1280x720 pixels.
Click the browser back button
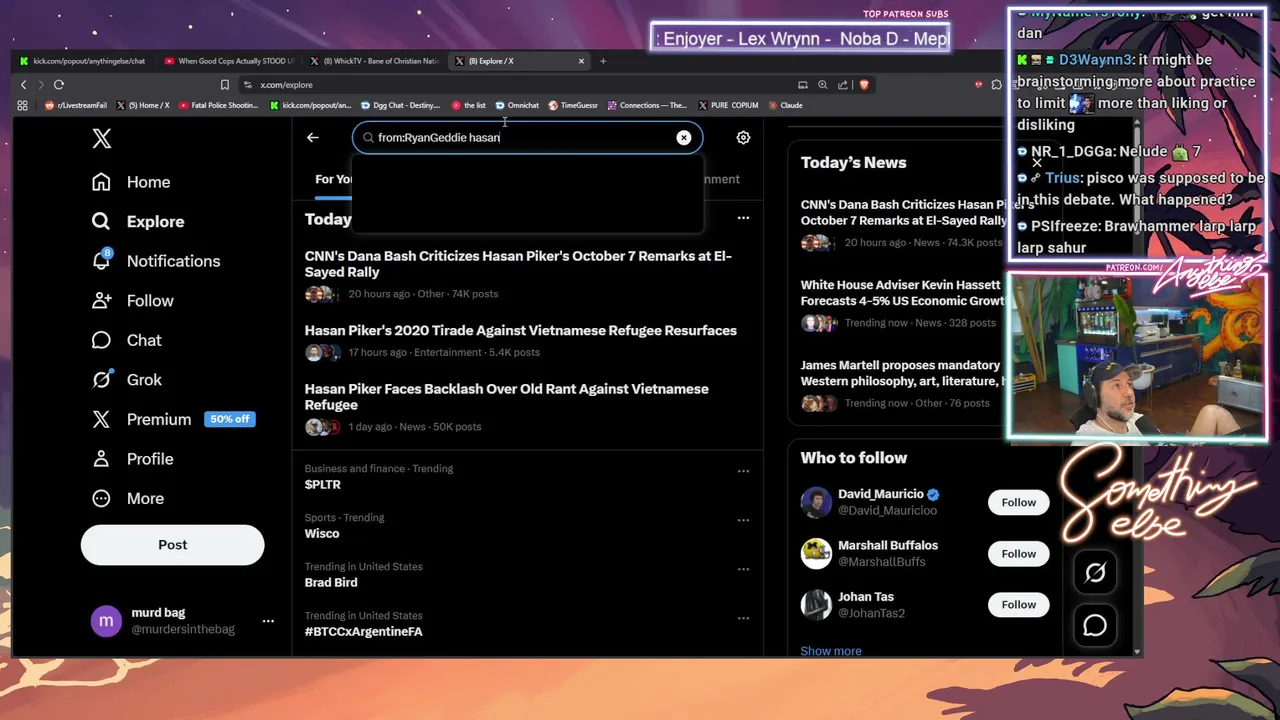(x=24, y=85)
